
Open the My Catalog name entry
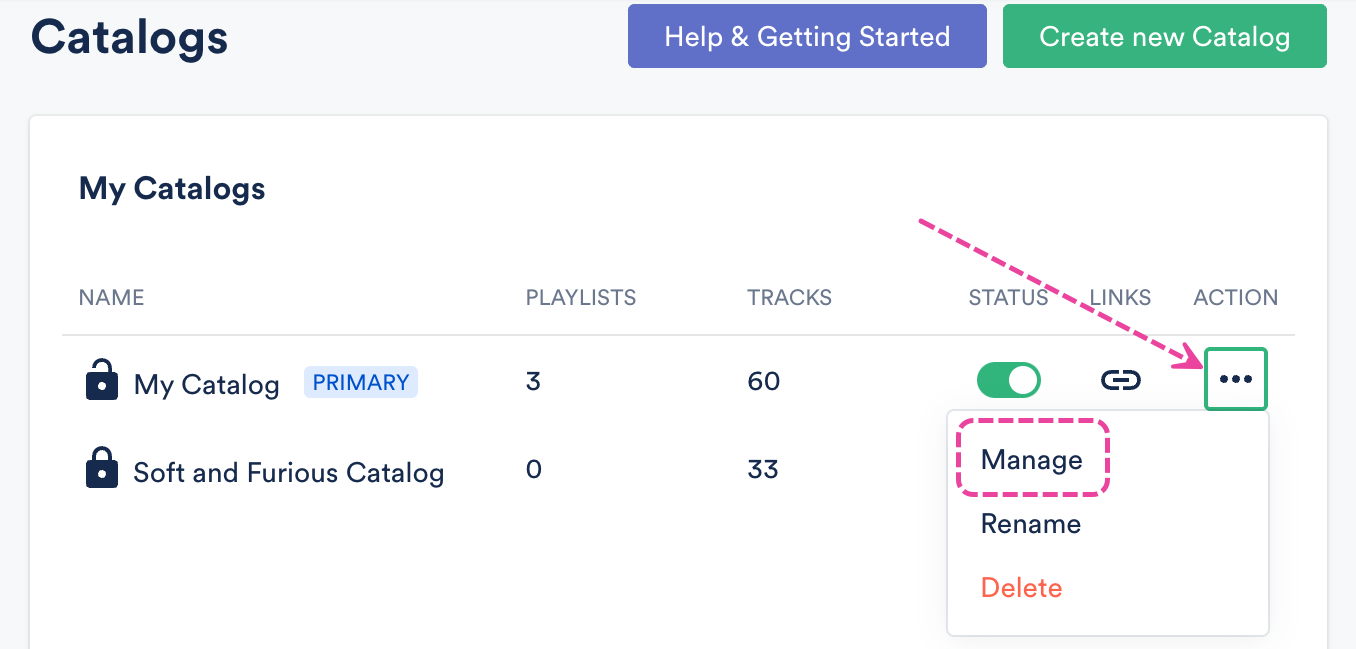click(x=207, y=384)
